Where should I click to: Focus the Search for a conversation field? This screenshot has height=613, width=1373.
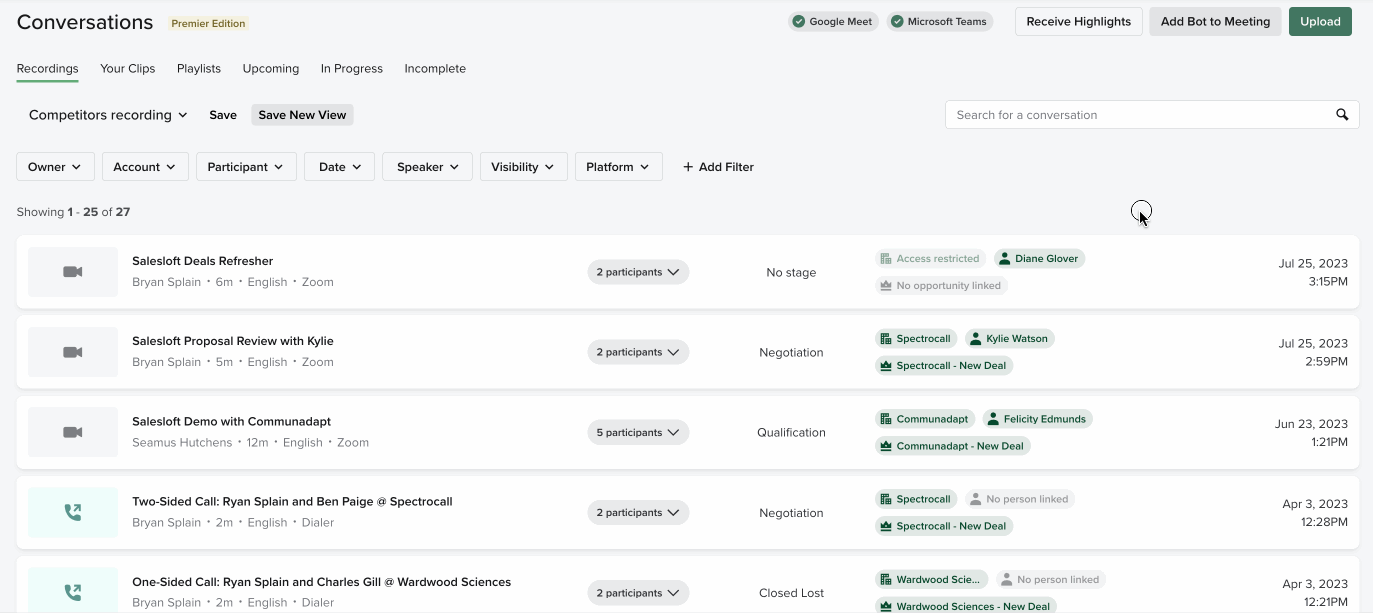(x=1152, y=115)
